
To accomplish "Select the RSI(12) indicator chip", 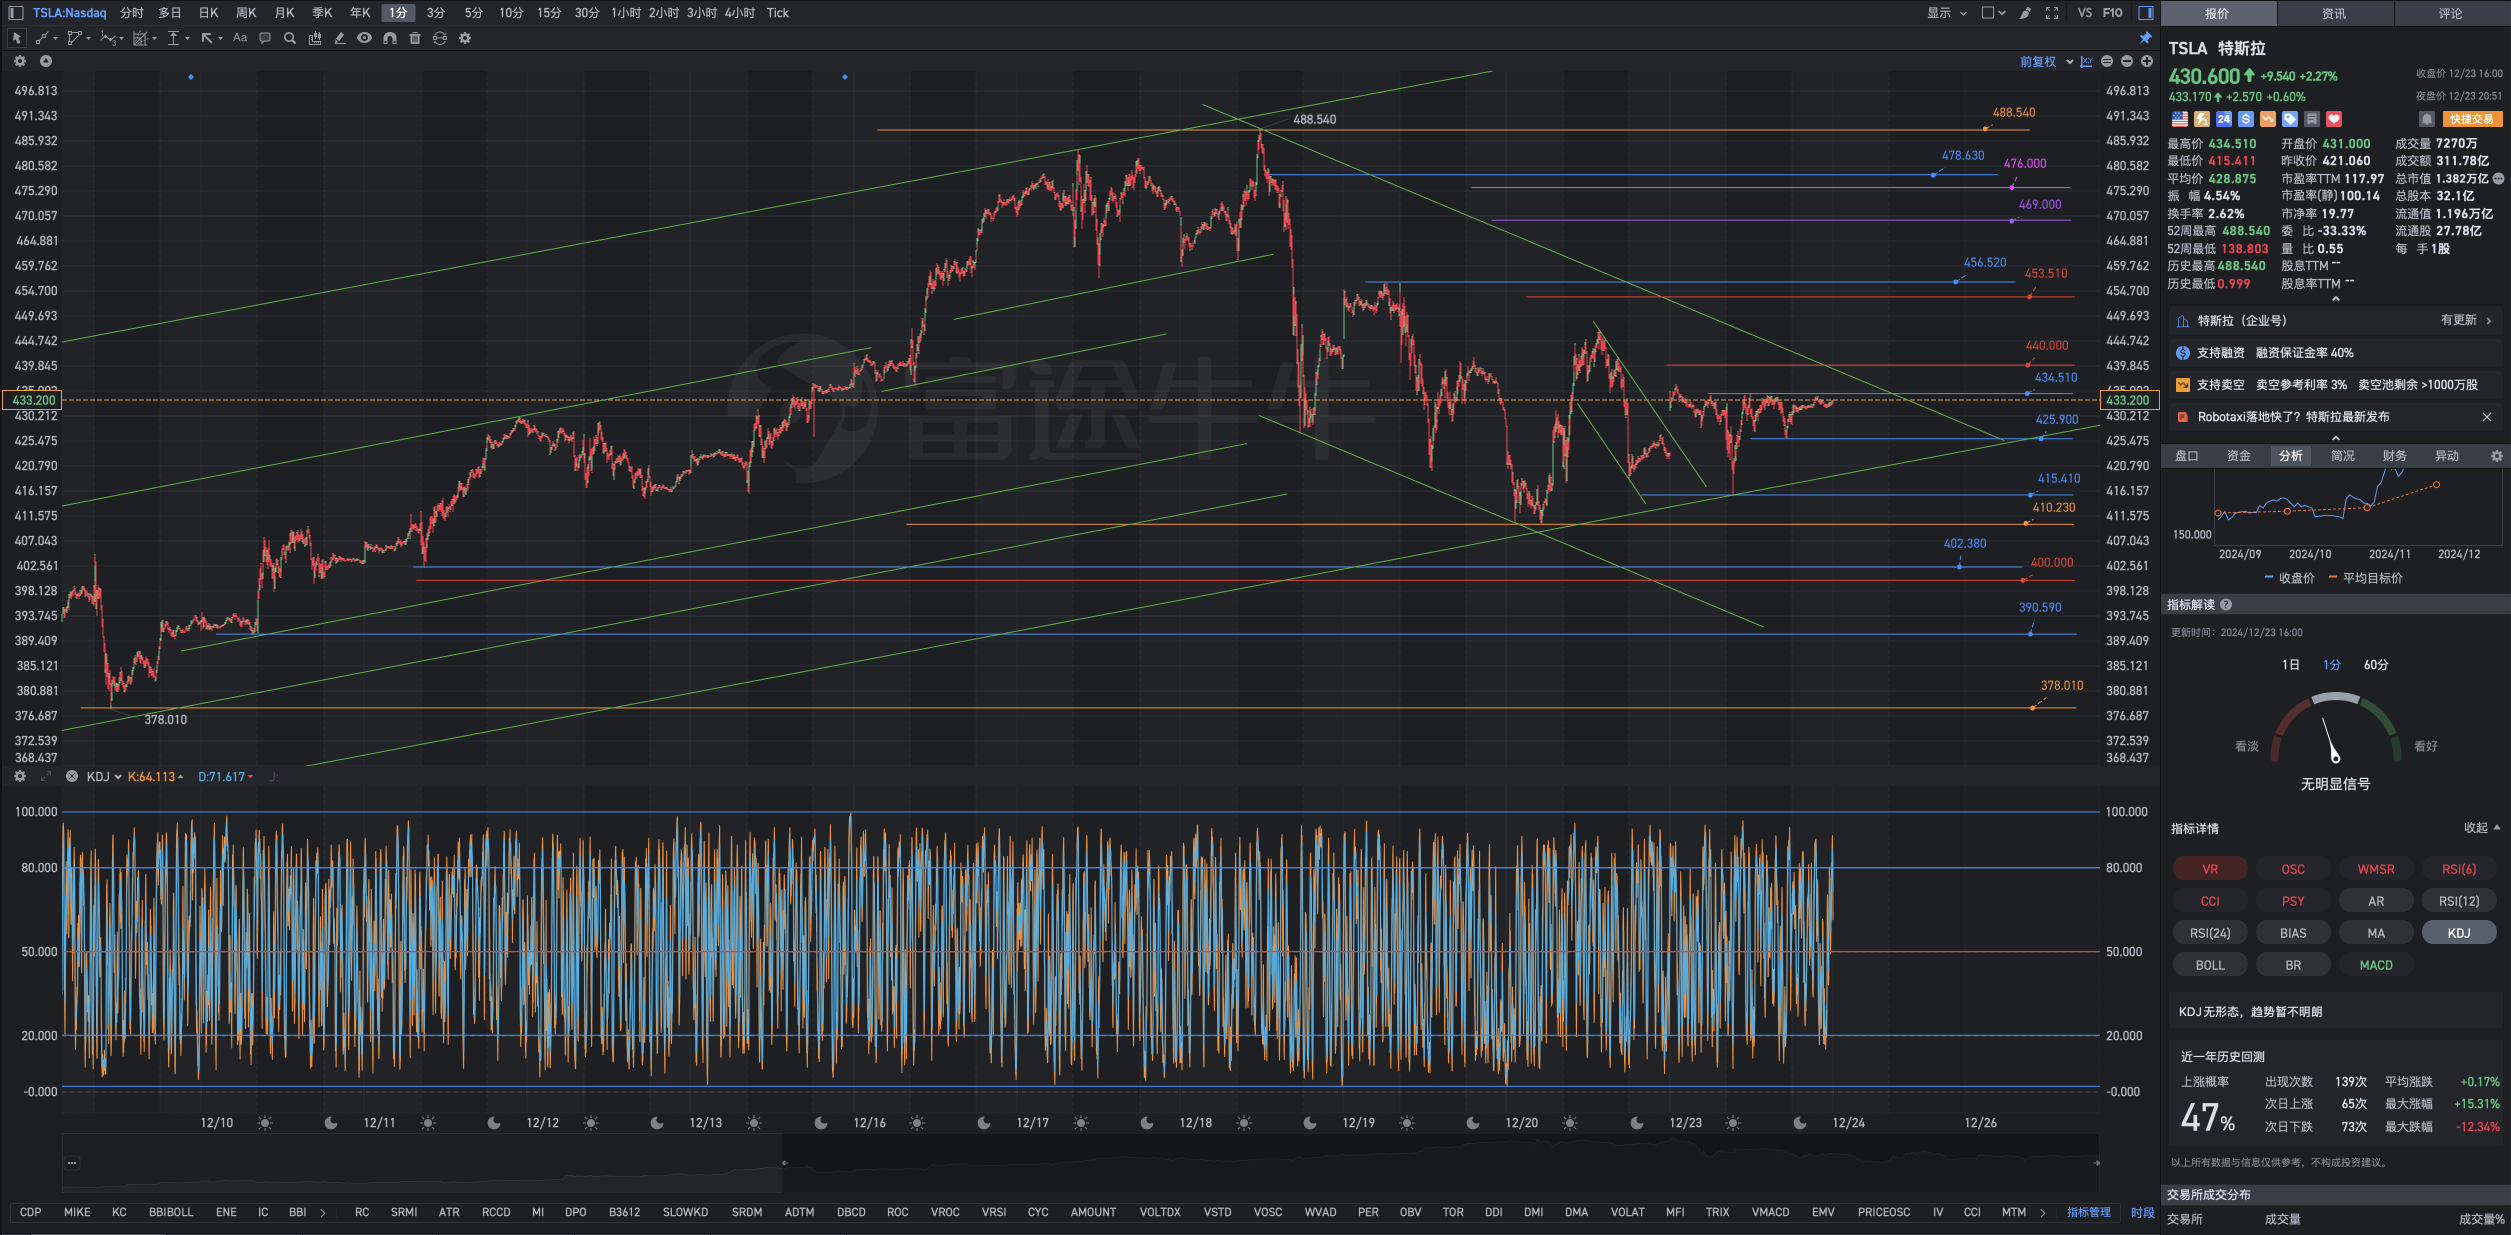I will [x=2459, y=901].
